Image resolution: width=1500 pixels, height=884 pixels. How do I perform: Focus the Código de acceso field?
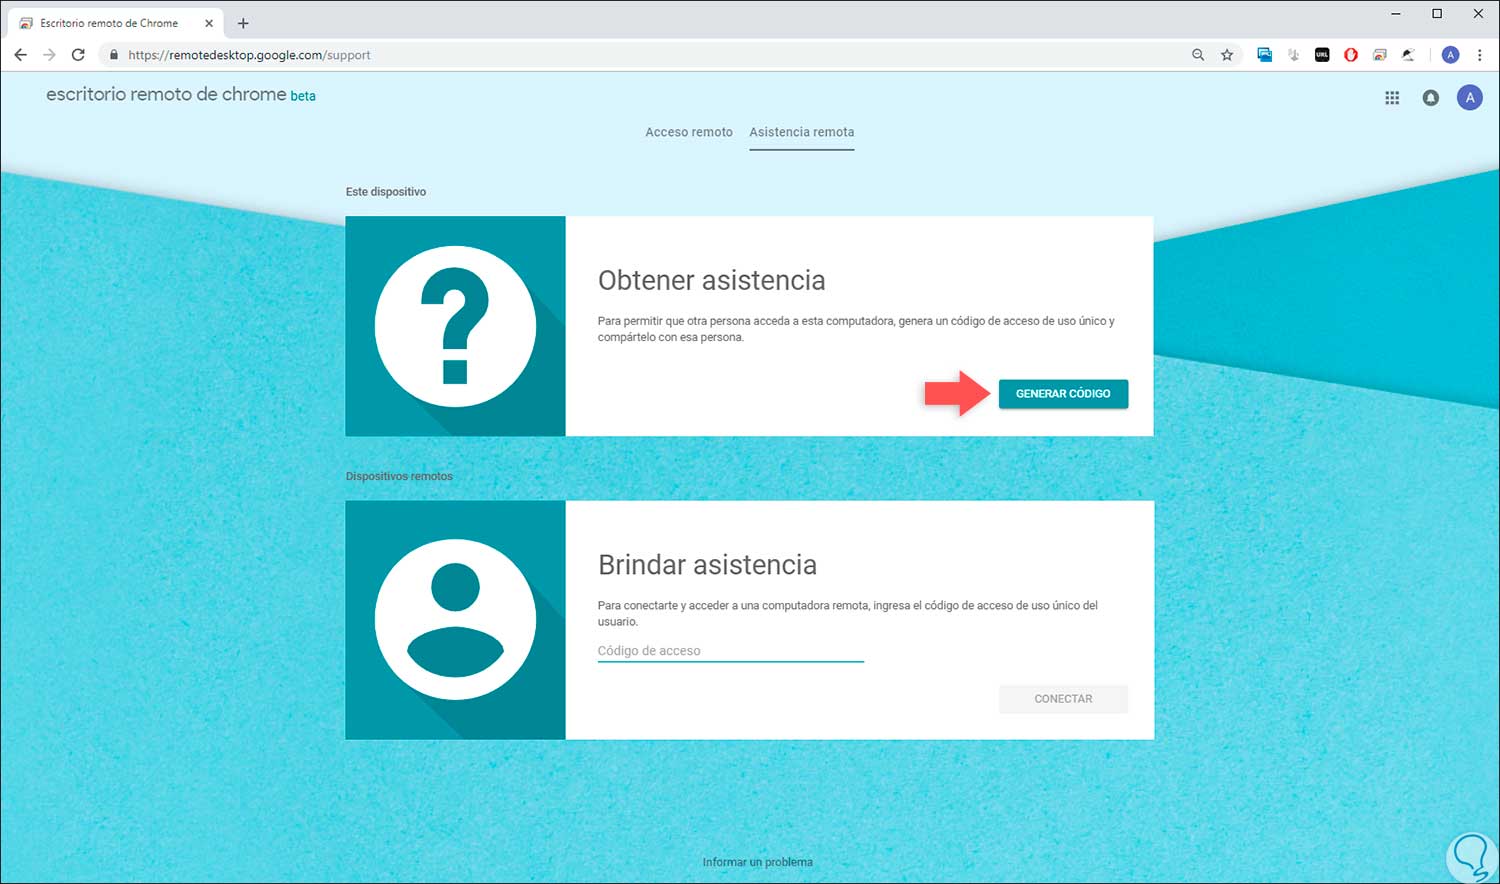tap(731, 651)
